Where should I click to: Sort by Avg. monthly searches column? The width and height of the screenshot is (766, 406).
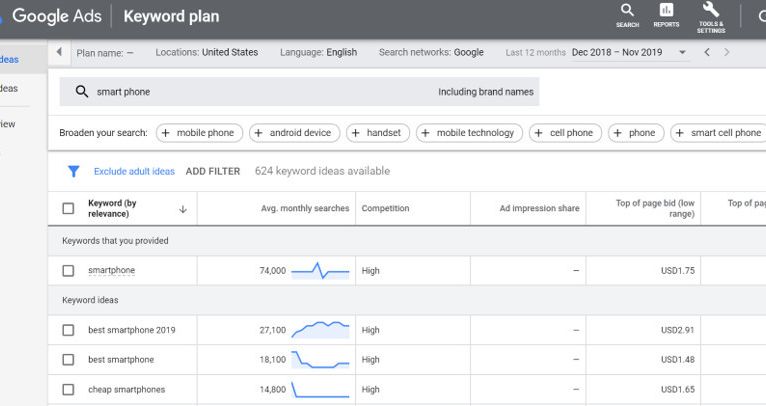tap(304, 208)
